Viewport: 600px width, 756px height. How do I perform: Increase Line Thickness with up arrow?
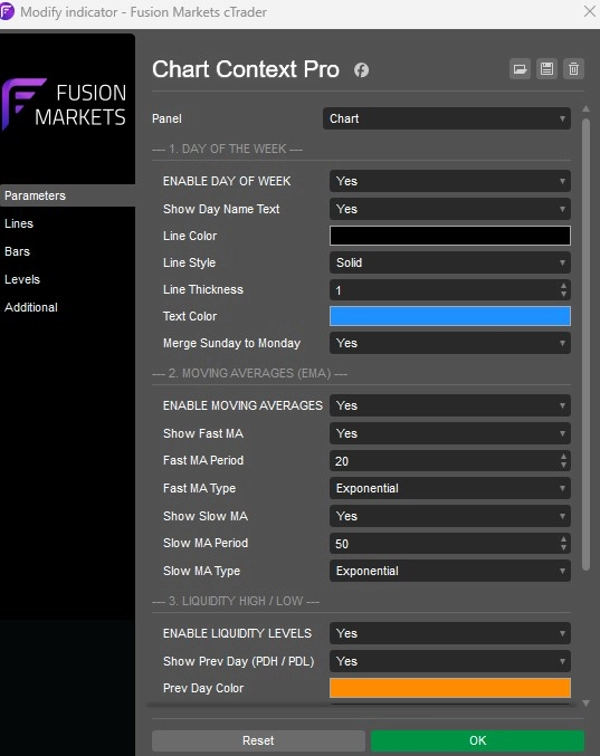tap(563, 285)
